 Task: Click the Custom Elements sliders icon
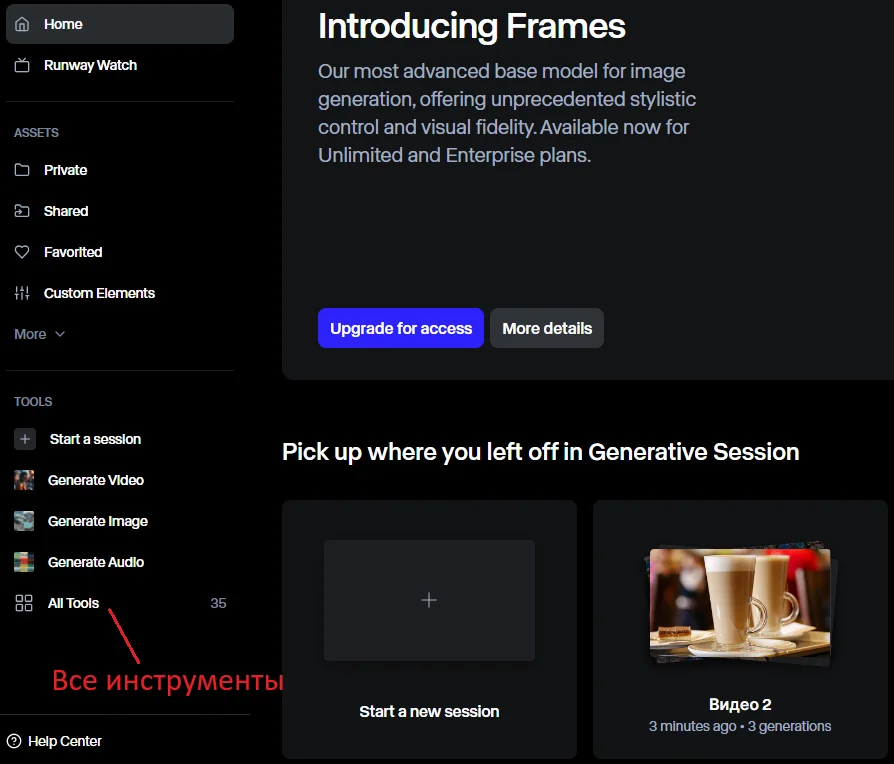click(x=23, y=293)
